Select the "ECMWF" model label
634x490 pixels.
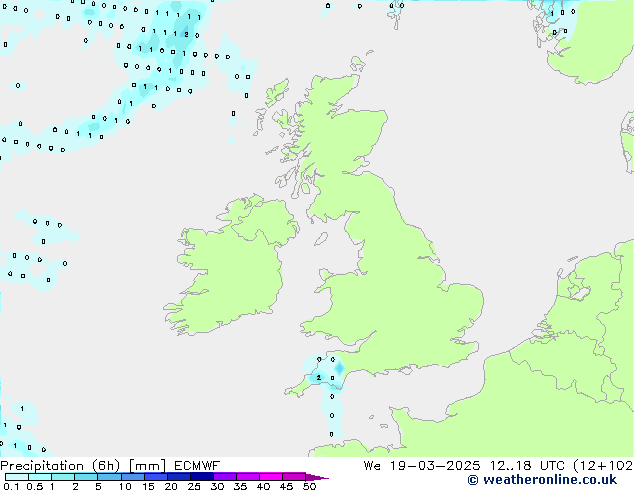click(x=197, y=466)
